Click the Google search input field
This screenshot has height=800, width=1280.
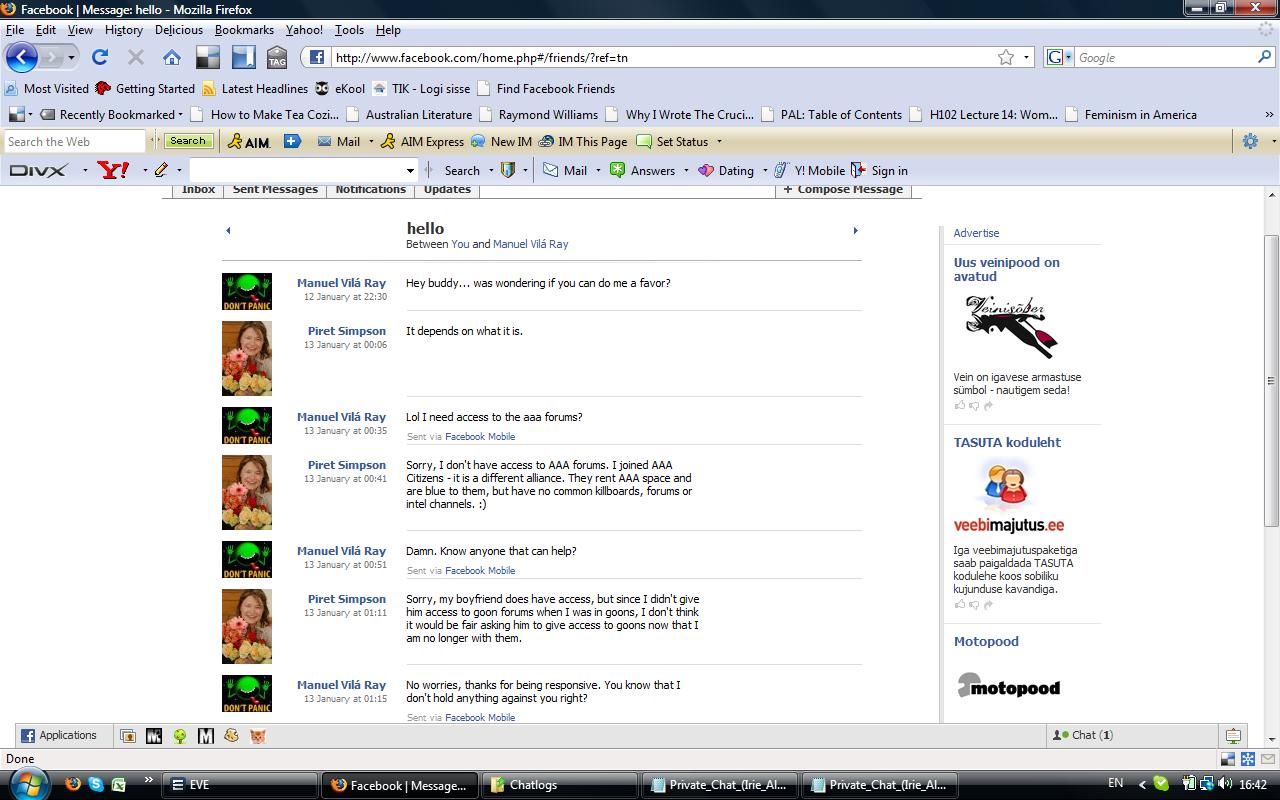pyautogui.click(x=1165, y=58)
